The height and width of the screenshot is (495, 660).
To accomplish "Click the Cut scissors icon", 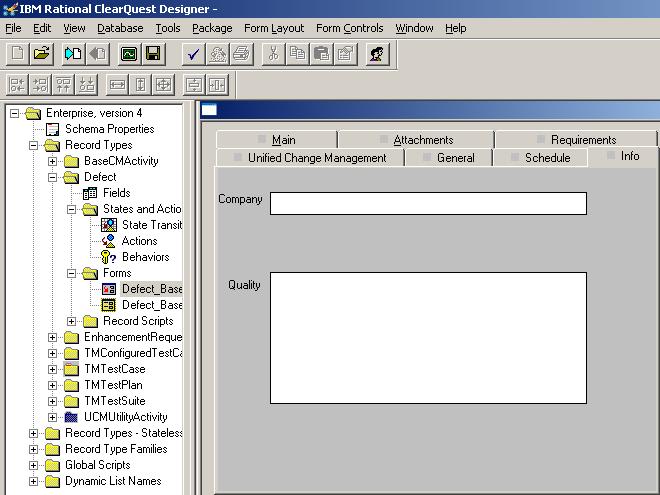I will pos(273,54).
